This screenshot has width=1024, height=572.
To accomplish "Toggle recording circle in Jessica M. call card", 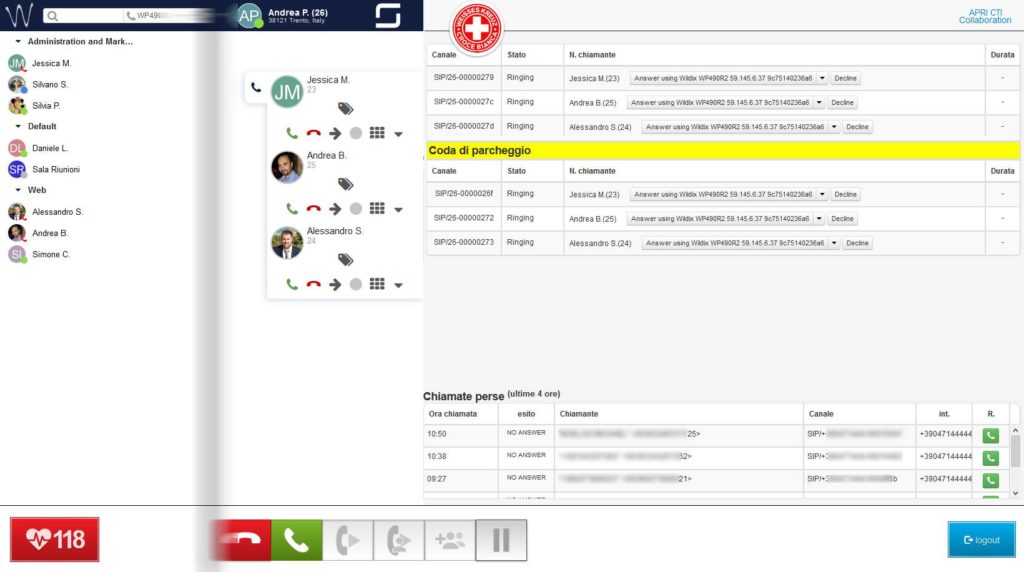I will click(355, 133).
